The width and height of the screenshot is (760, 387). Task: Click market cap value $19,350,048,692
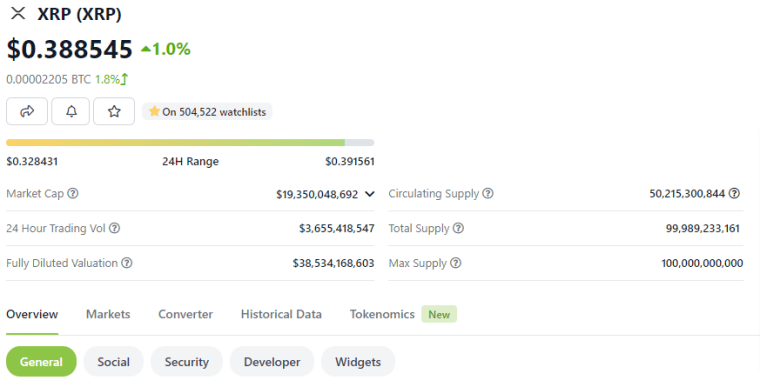click(317, 194)
